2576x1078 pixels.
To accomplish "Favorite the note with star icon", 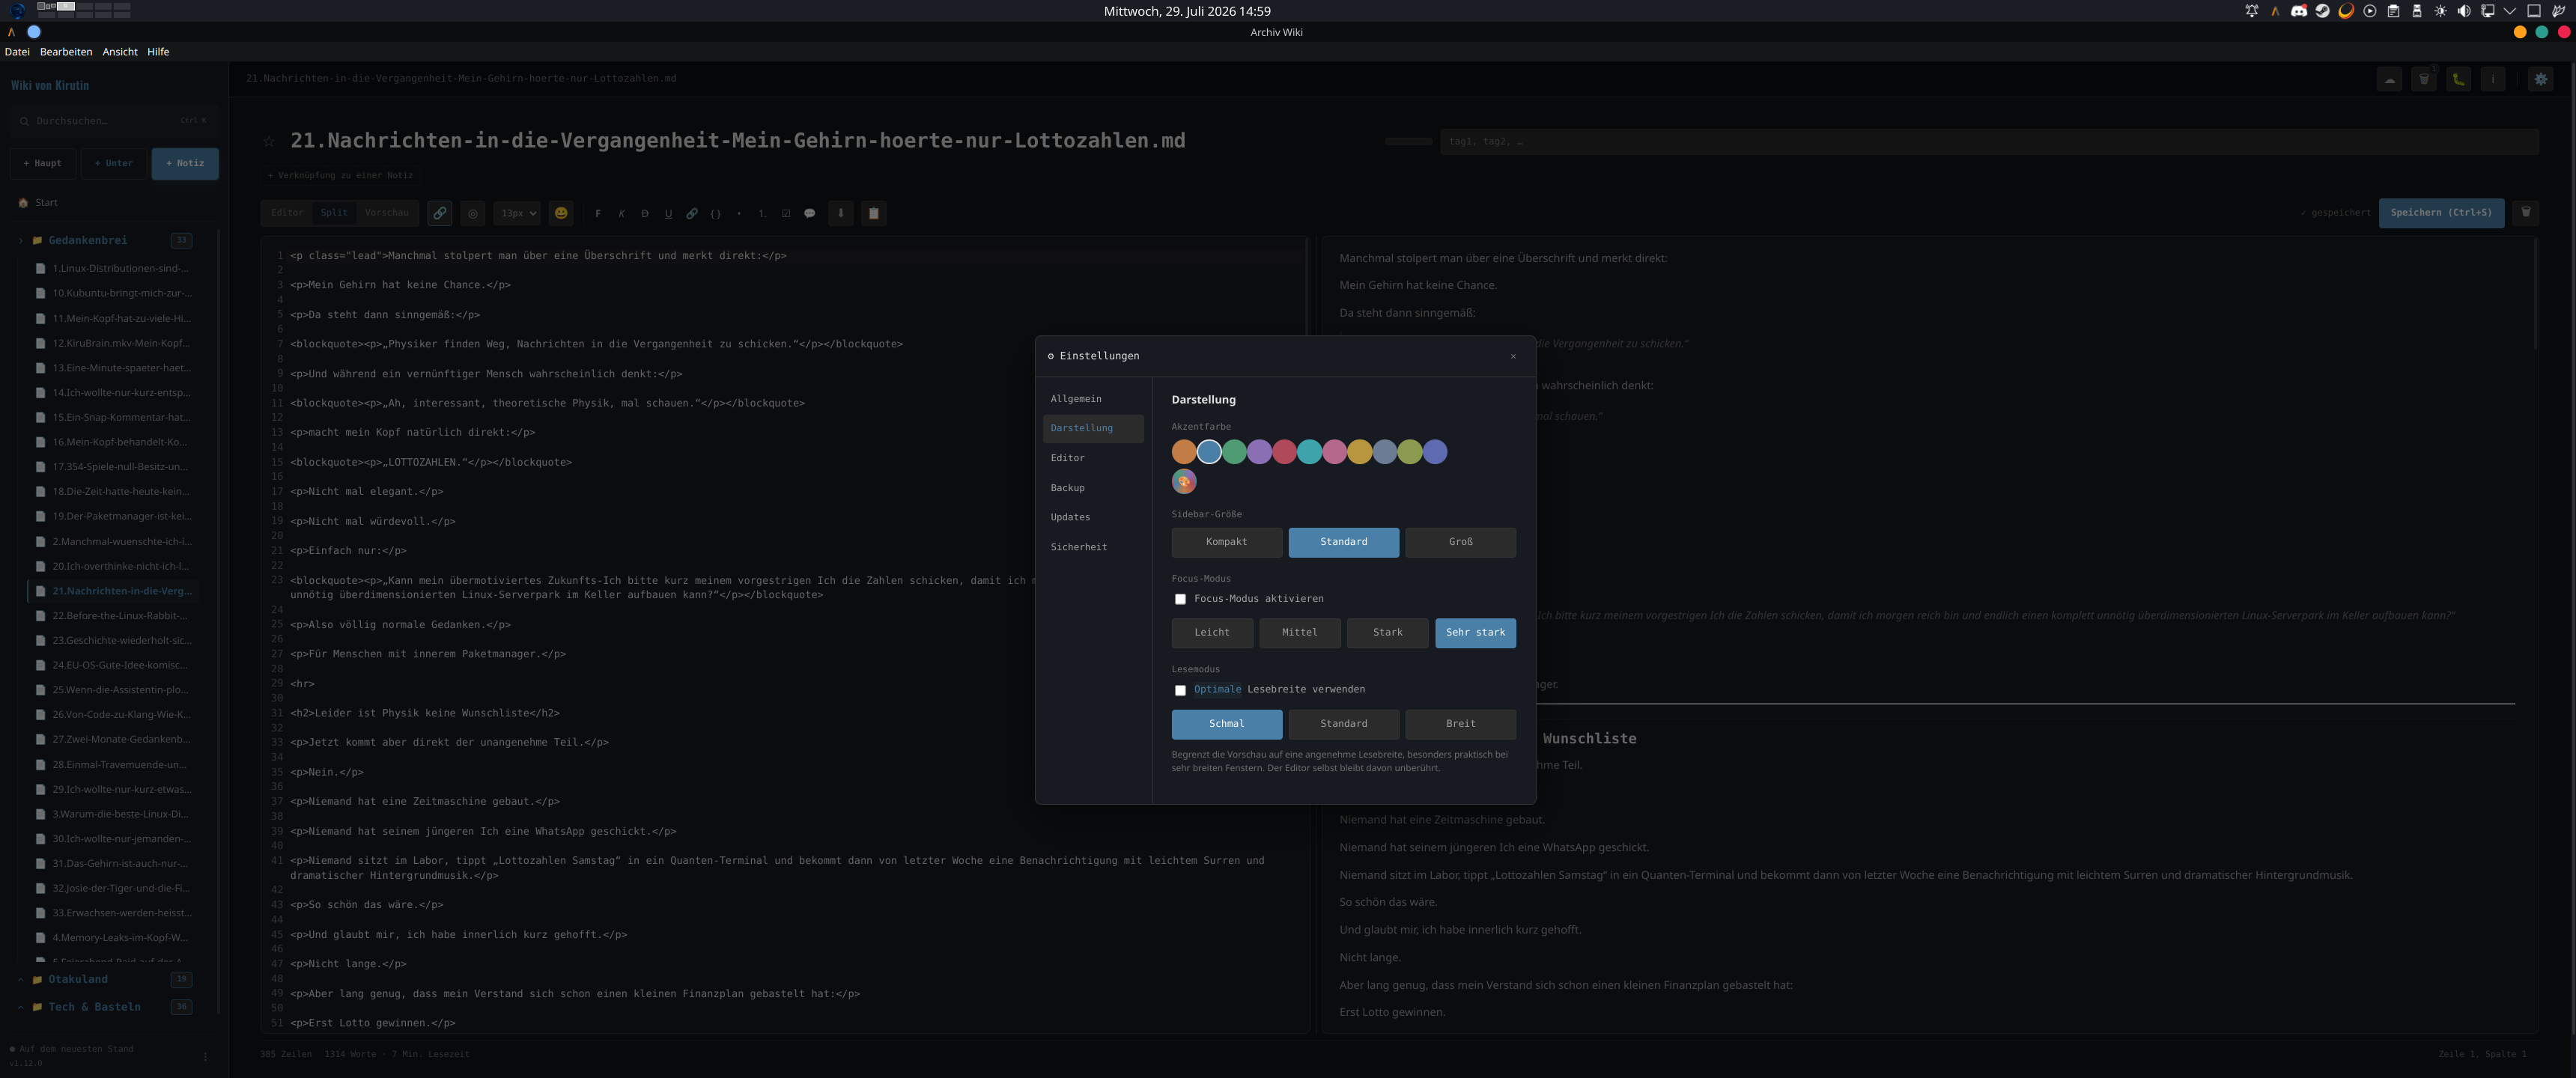I will (x=269, y=141).
